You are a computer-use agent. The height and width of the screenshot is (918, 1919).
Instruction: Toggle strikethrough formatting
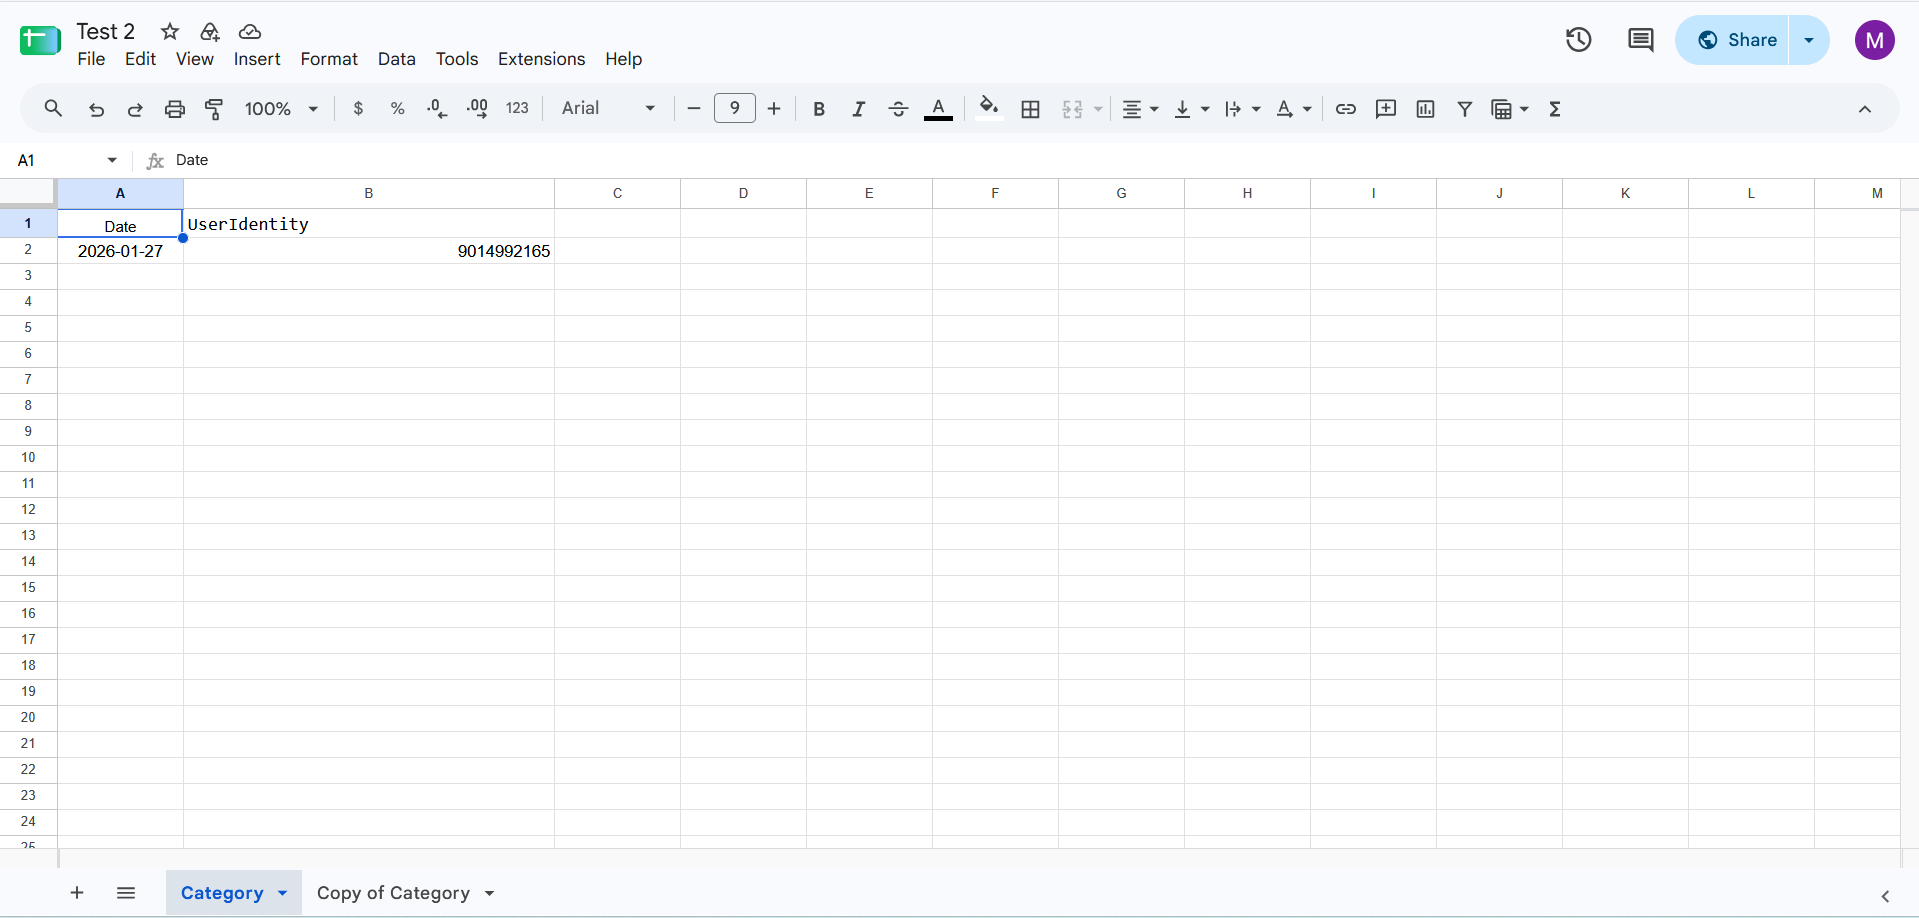(898, 109)
